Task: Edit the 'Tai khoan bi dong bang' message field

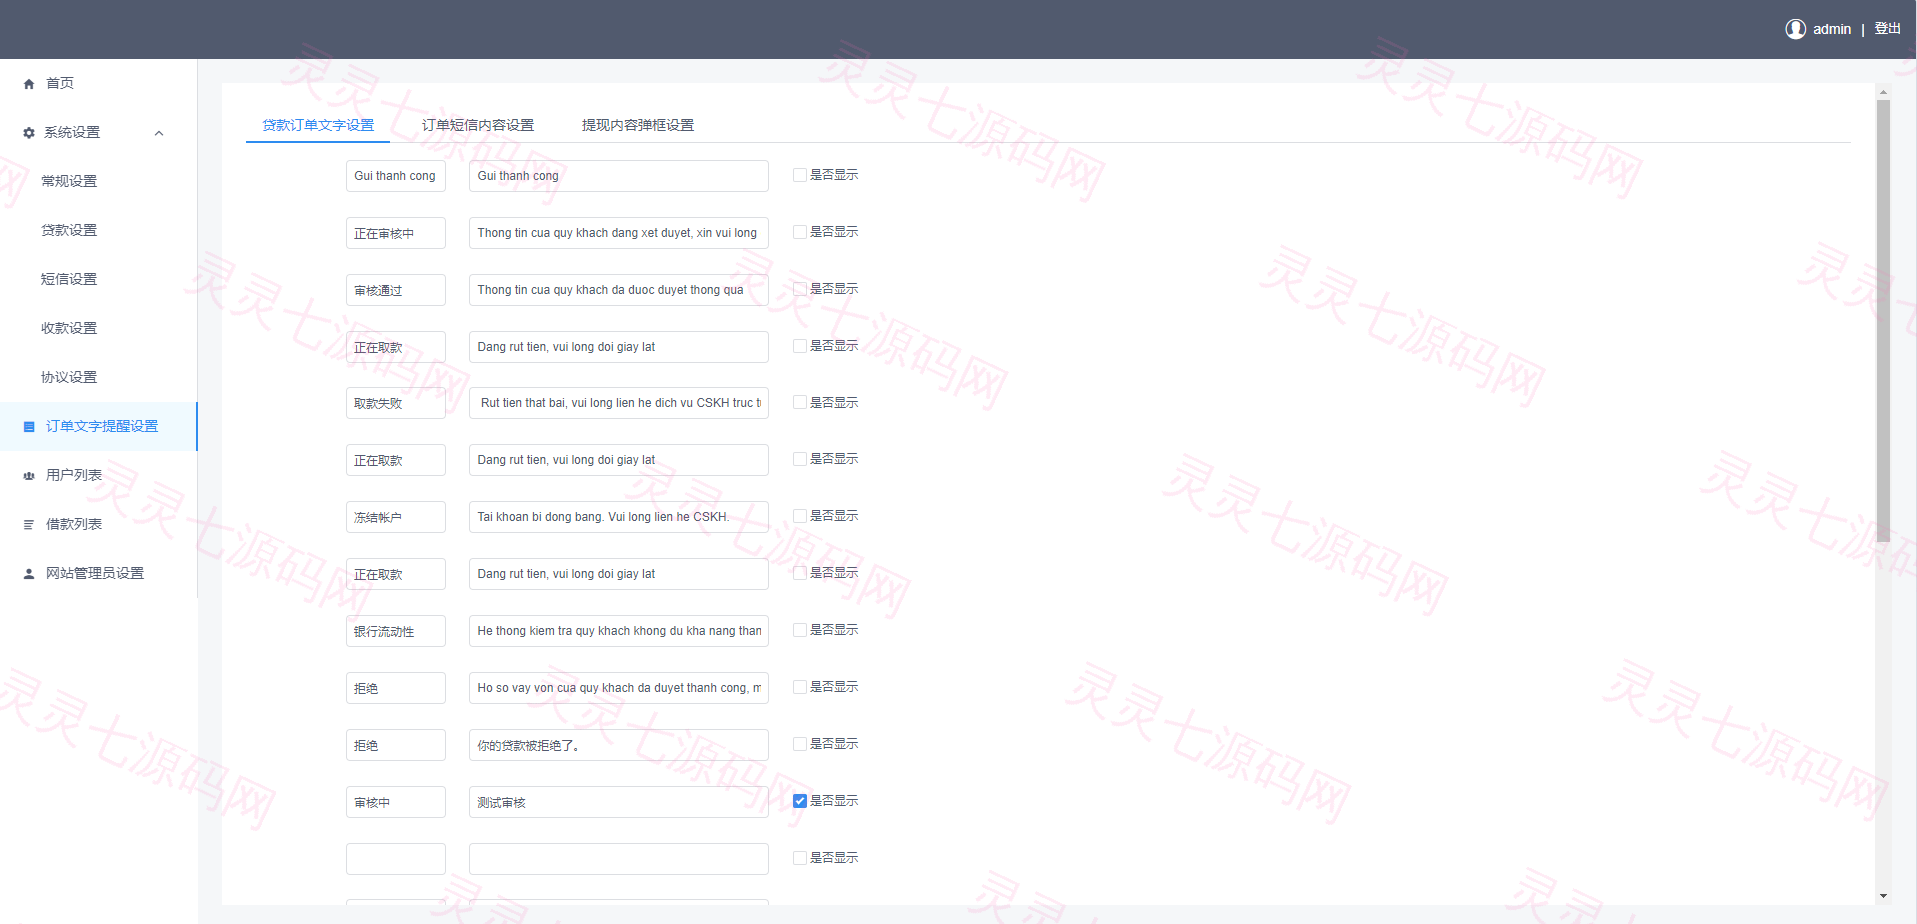Action: [619, 517]
